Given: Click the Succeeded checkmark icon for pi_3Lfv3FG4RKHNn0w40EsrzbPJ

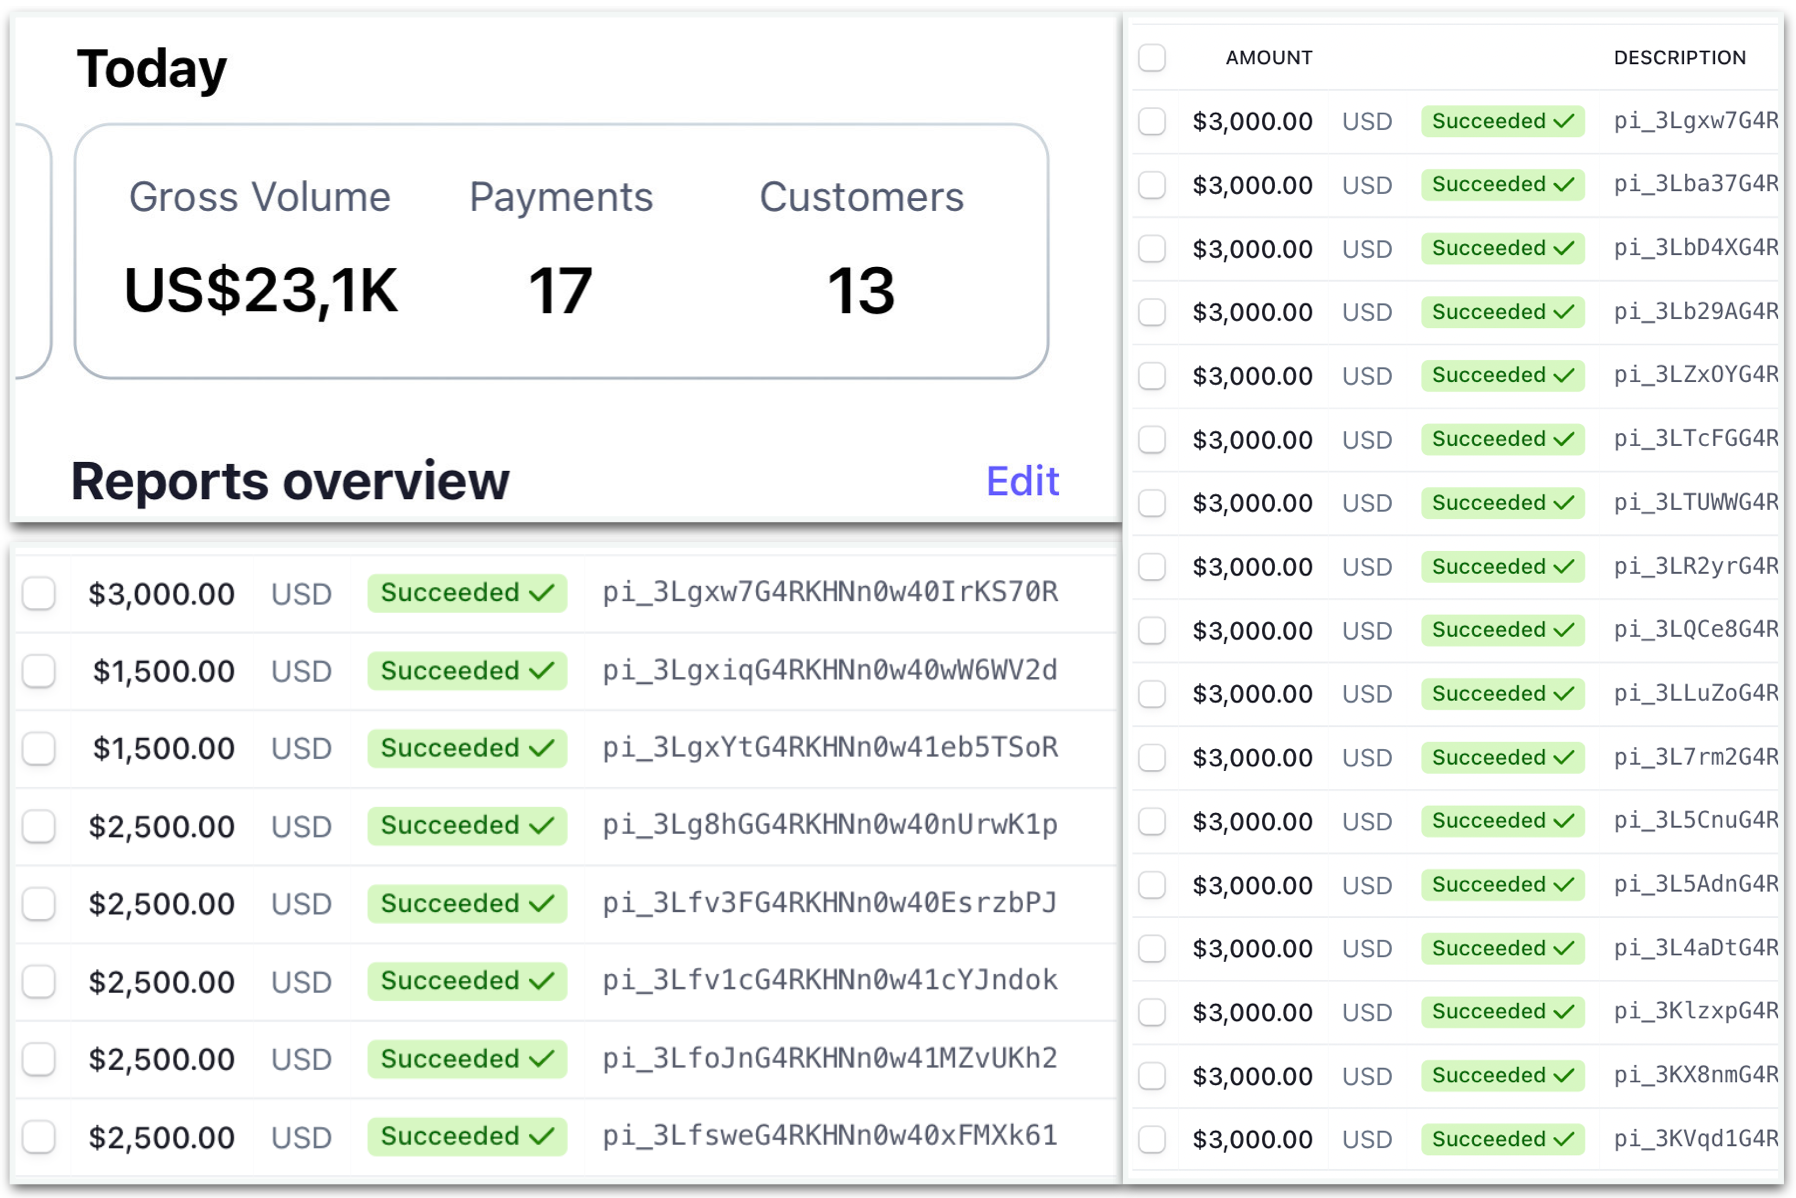Looking at the screenshot, I should pyautogui.click(x=542, y=904).
